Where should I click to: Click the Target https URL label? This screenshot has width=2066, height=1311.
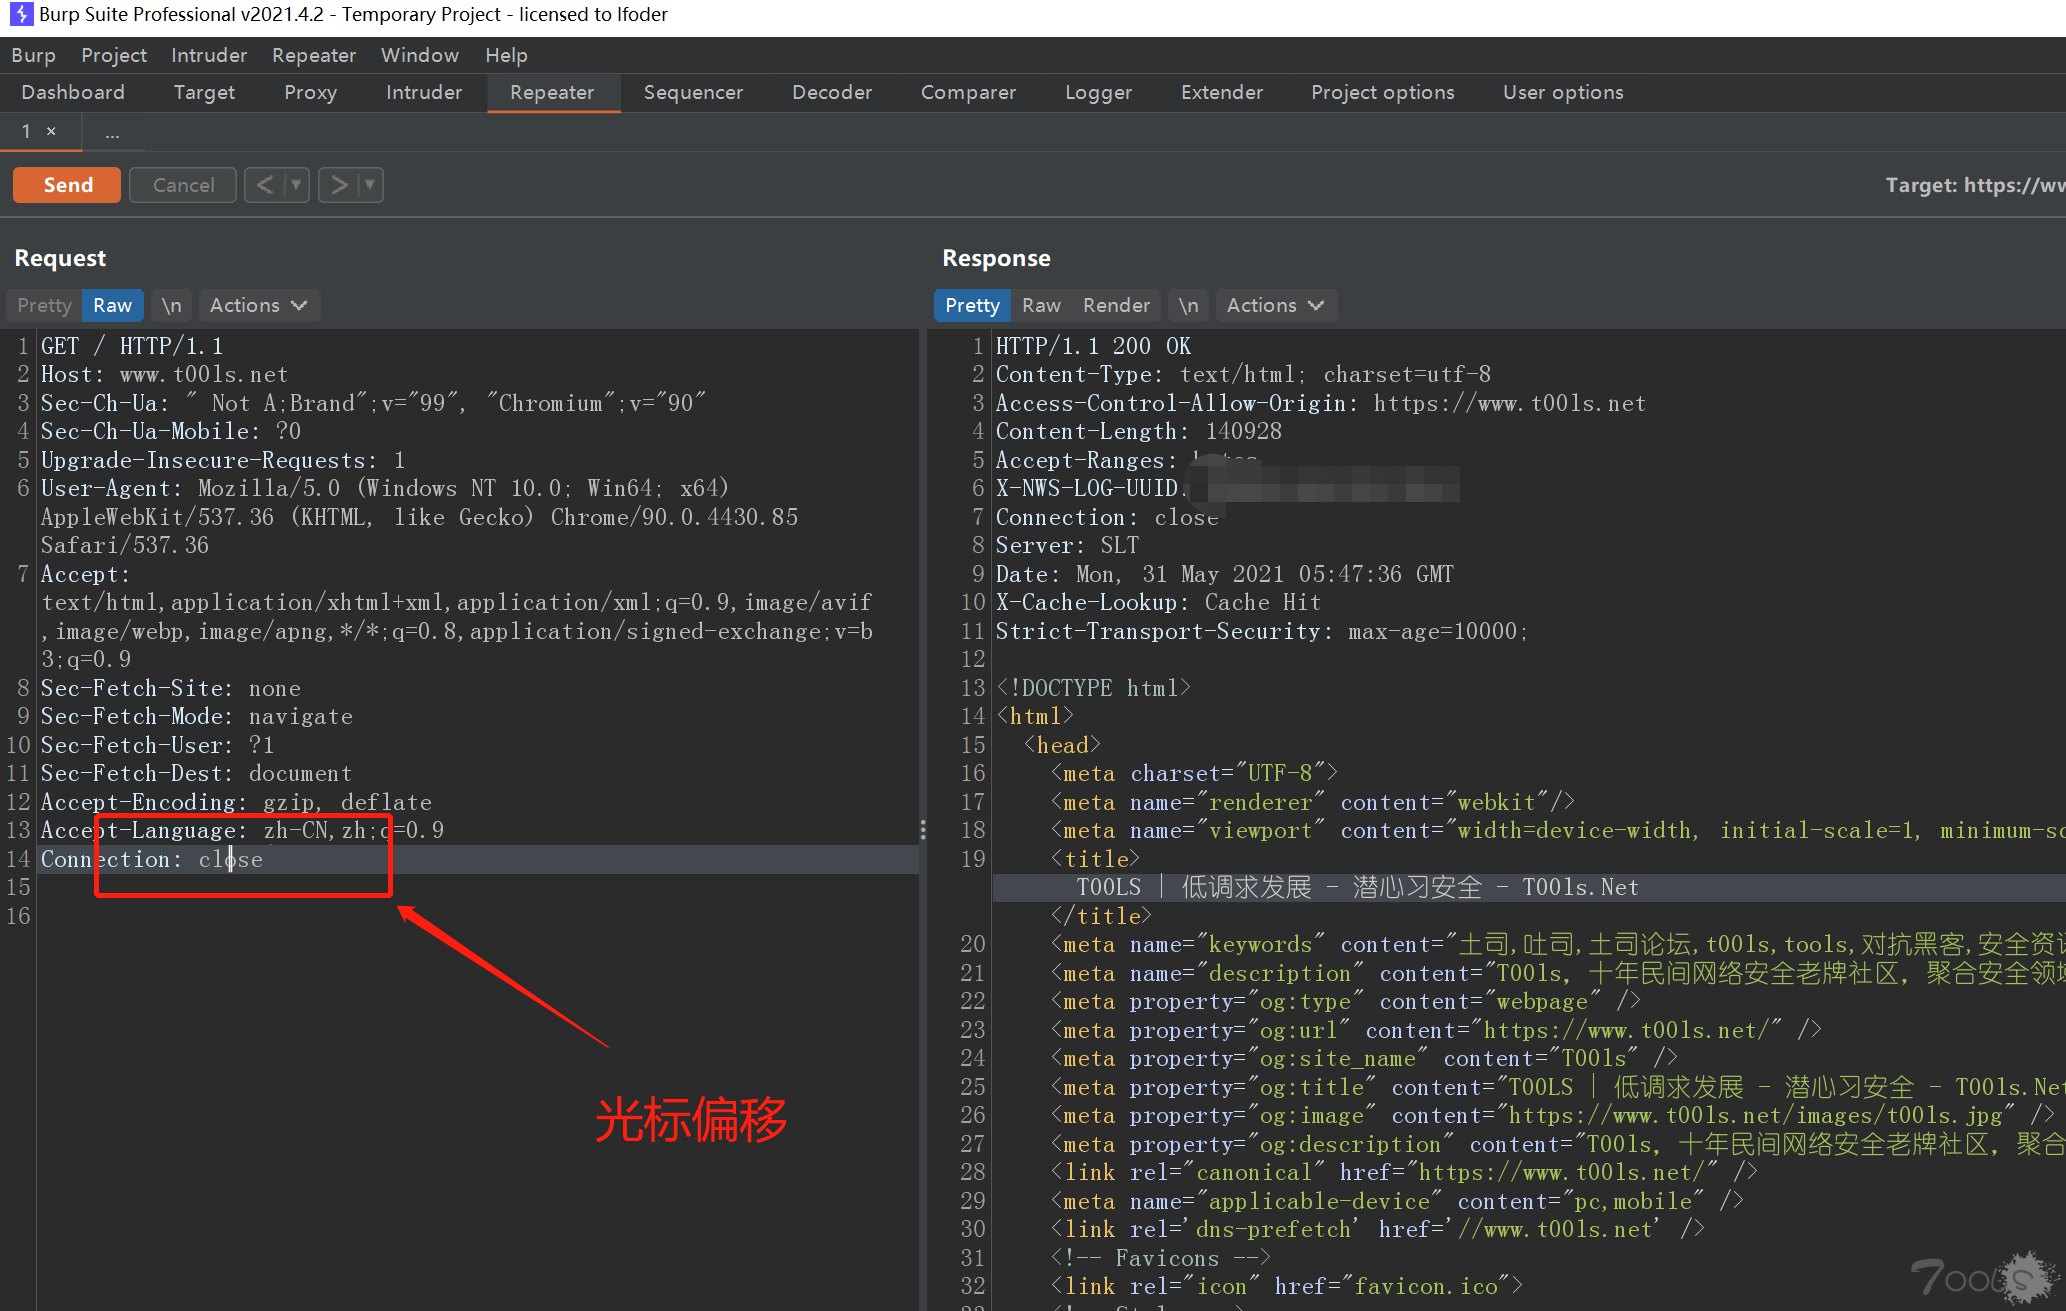click(1975, 185)
